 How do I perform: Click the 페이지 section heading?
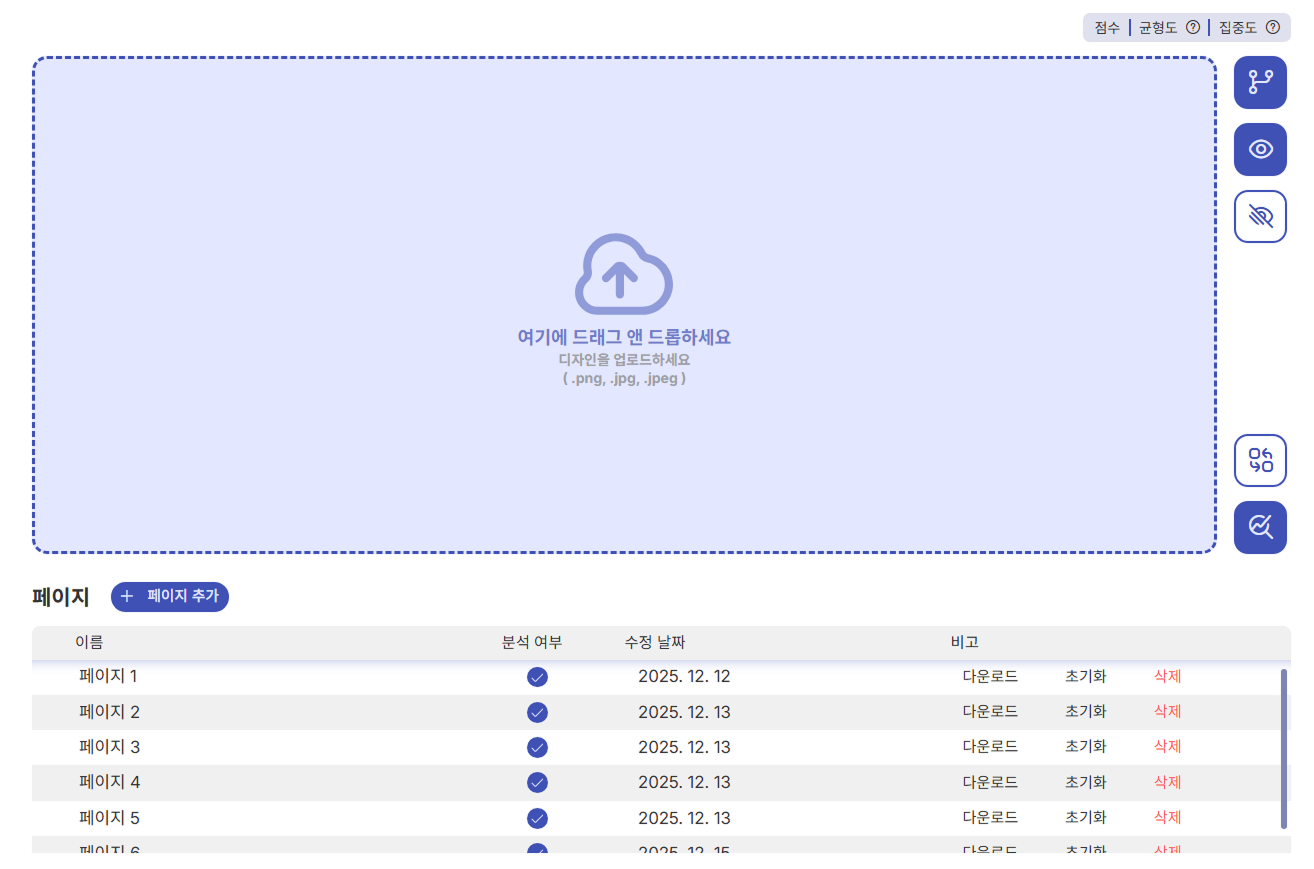[61, 597]
